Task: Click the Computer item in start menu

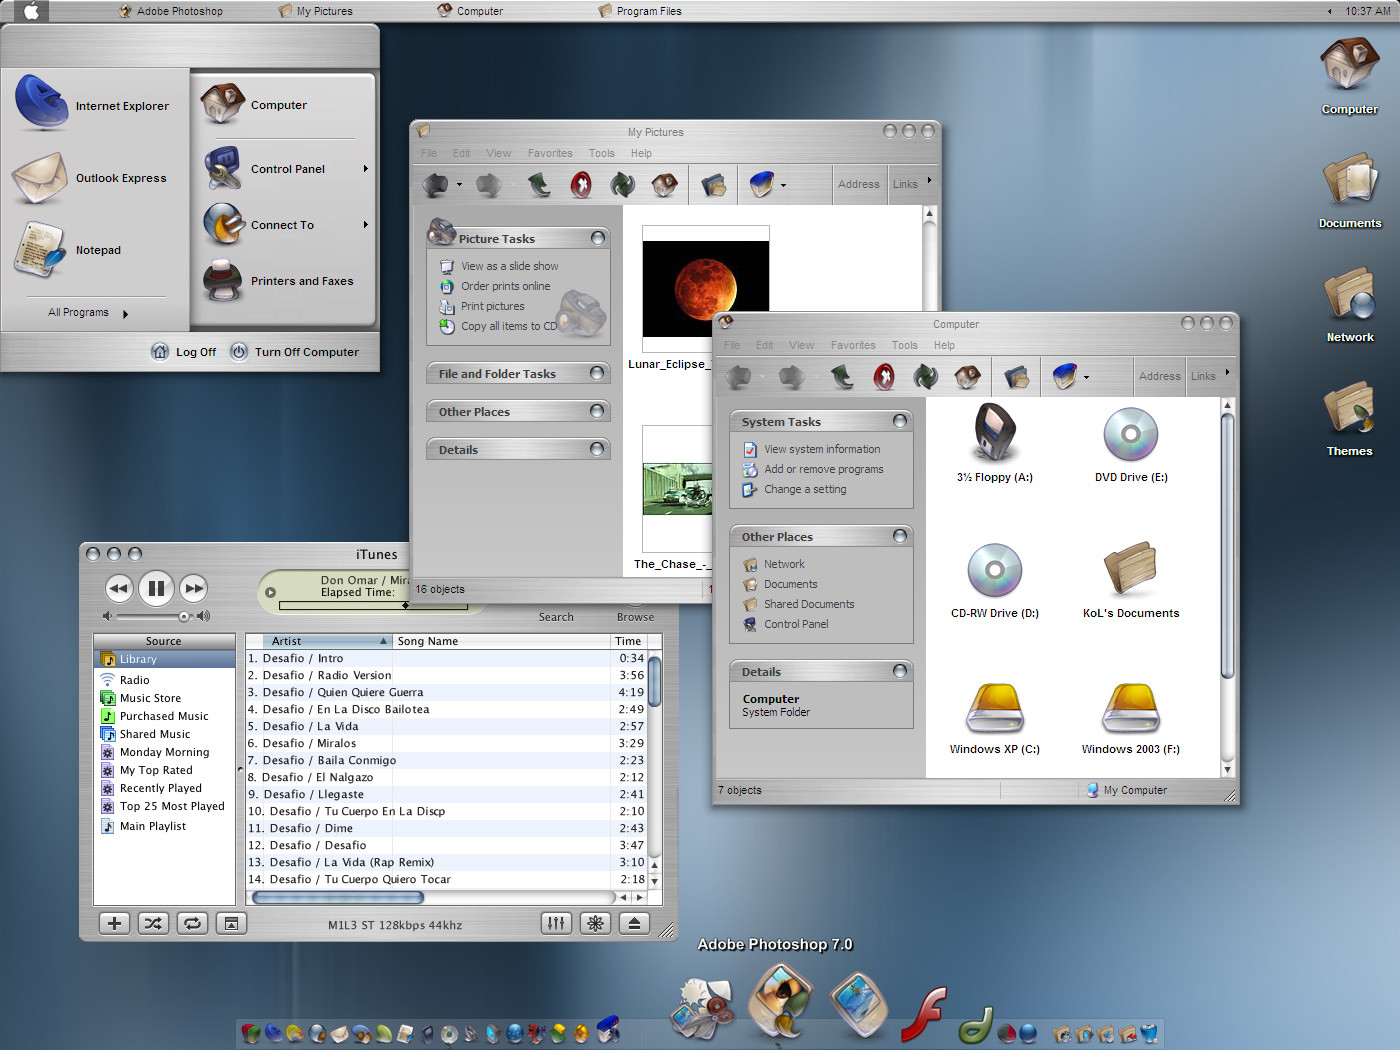Action: tap(256, 105)
